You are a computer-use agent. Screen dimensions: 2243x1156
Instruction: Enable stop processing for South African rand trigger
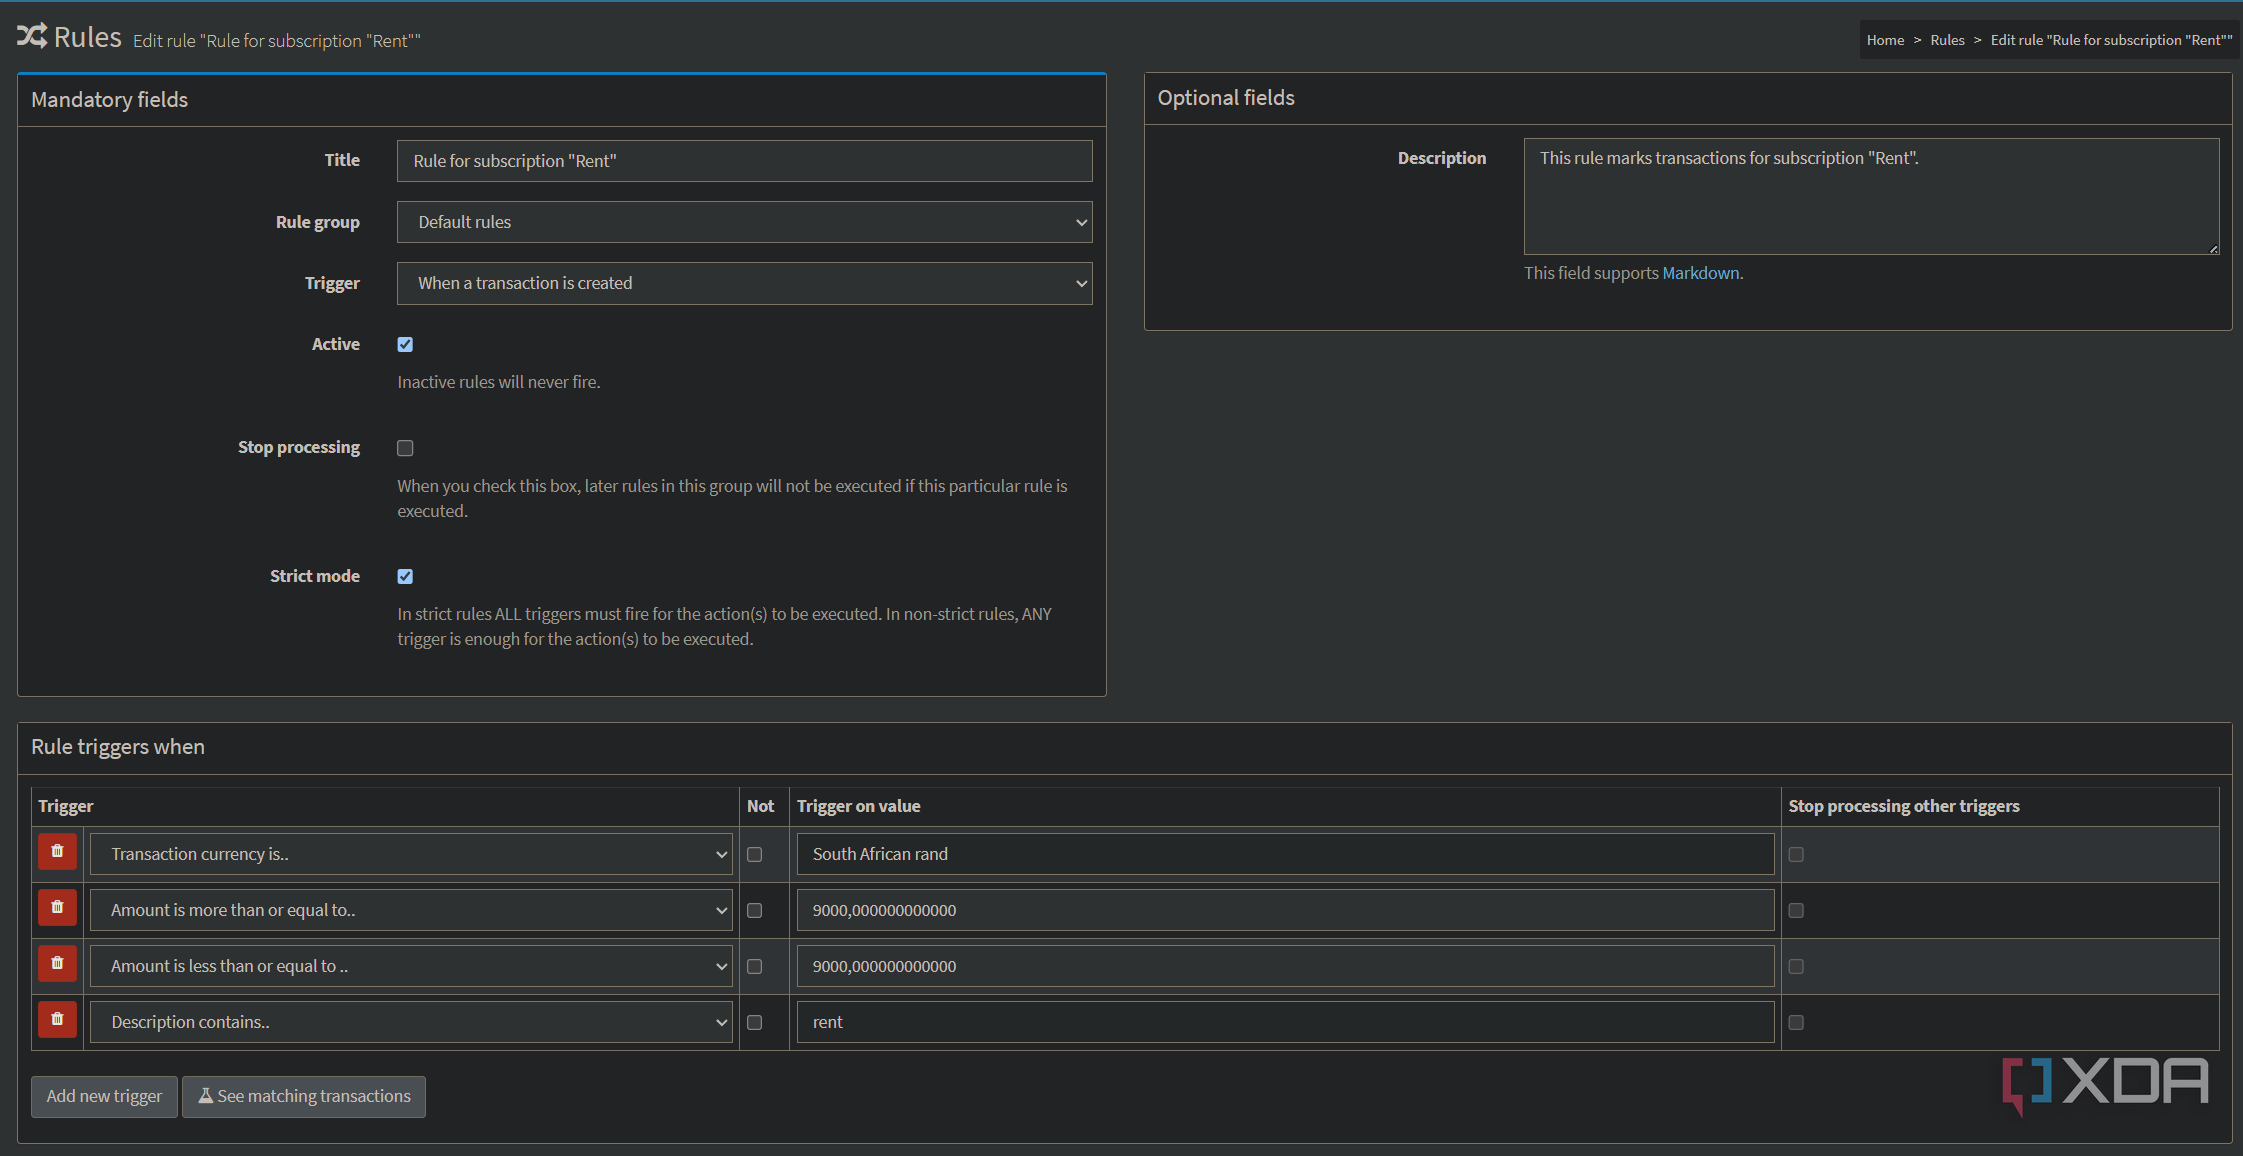(1796, 855)
